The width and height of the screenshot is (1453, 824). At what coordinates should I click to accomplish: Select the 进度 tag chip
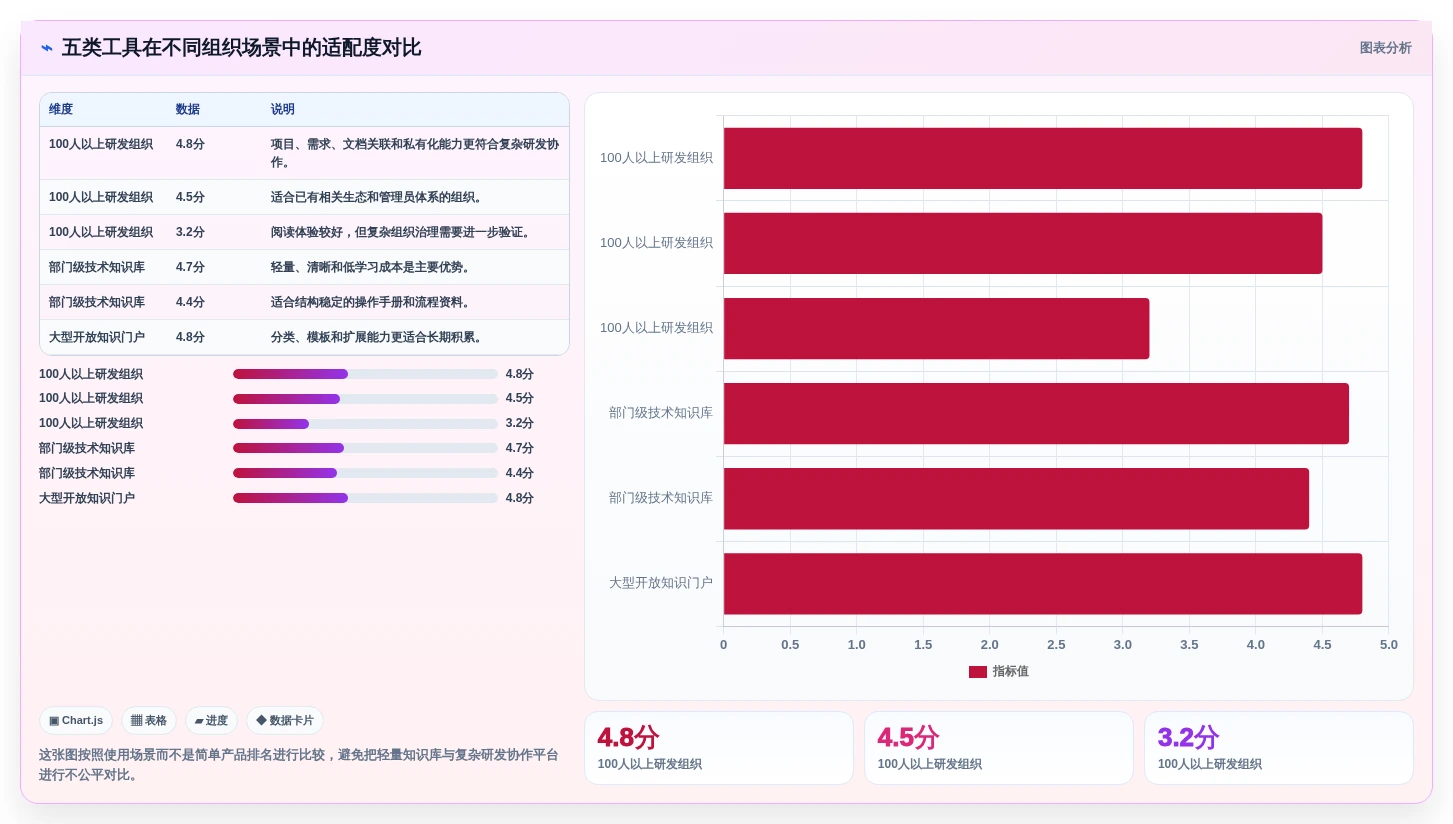[211, 720]
